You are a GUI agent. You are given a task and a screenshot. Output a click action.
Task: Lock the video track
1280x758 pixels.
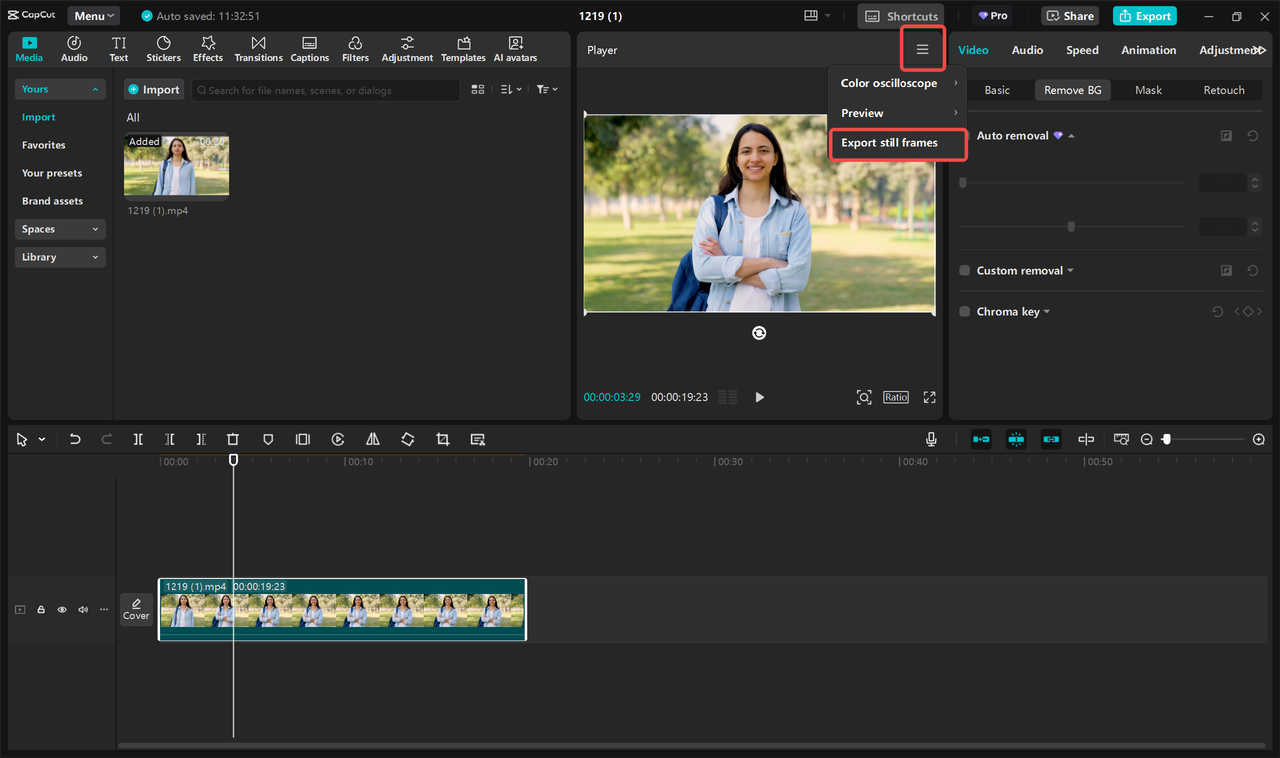pyautogui.click(x=41, y=609)
